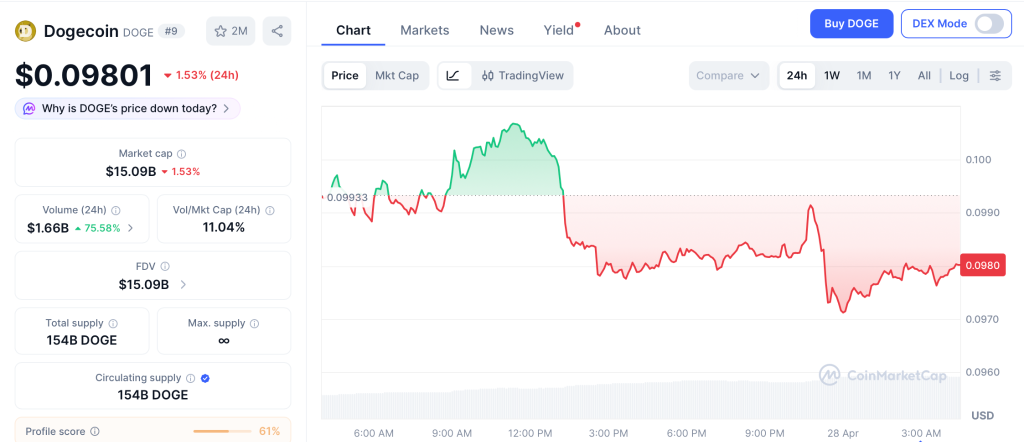Viewport: 1024px width, 442px height.
Task: Select the Mkt Cap chart toggle
Action: point(397,76)
